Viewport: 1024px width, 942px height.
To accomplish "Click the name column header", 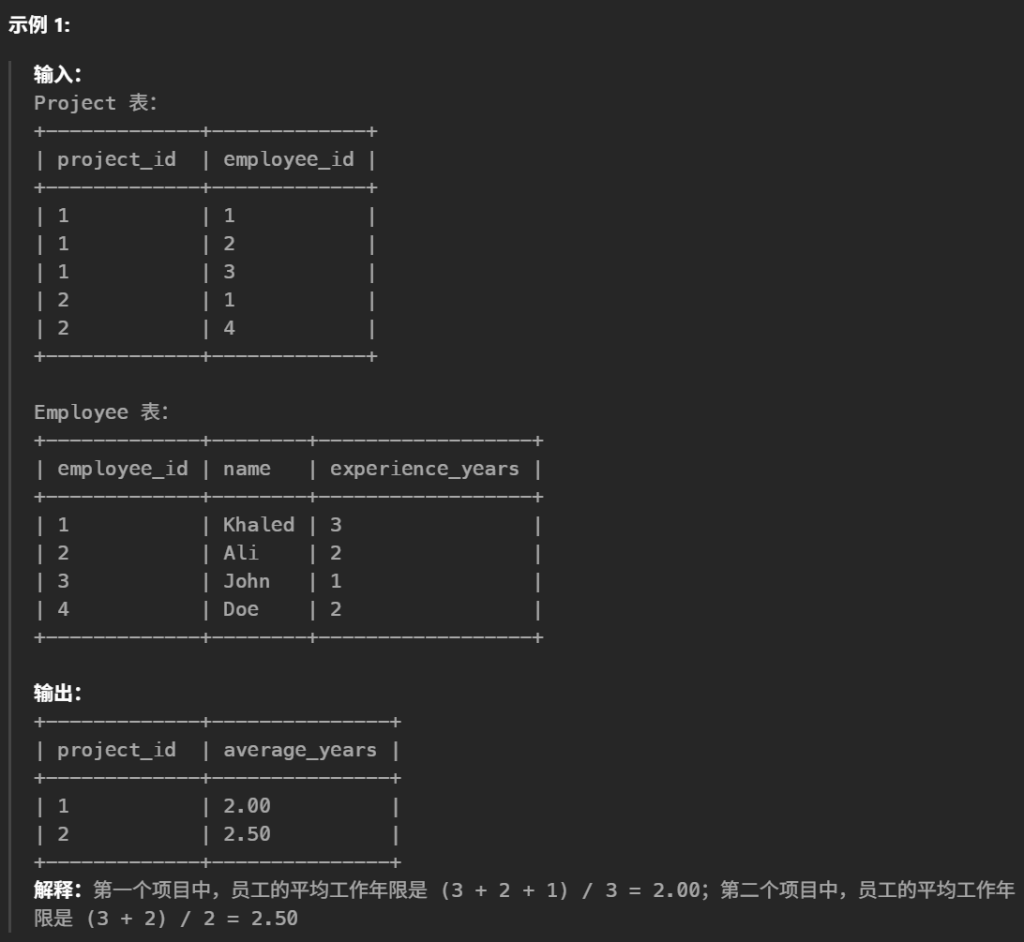I will click(x=246, y=469).
